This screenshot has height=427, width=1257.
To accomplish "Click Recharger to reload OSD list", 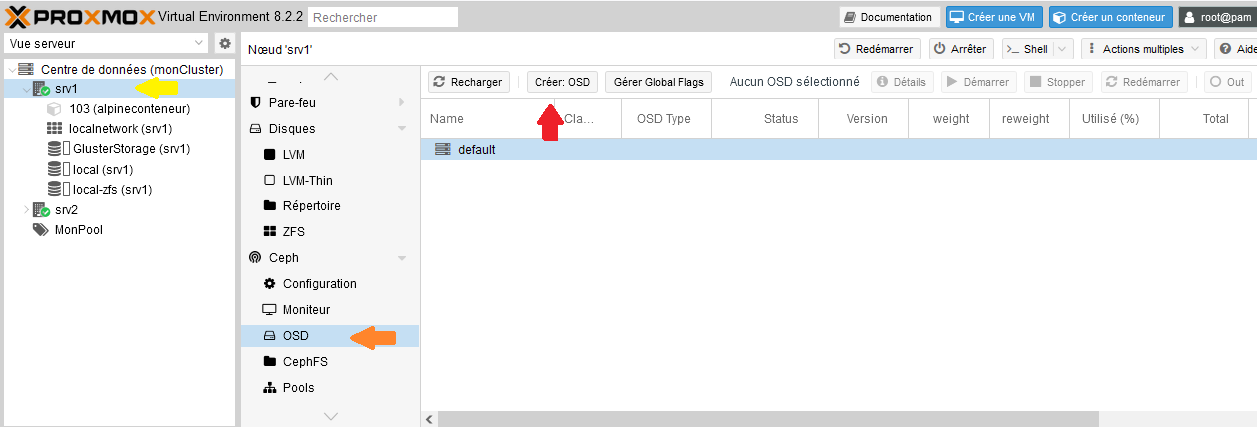I will pos(469,82).
